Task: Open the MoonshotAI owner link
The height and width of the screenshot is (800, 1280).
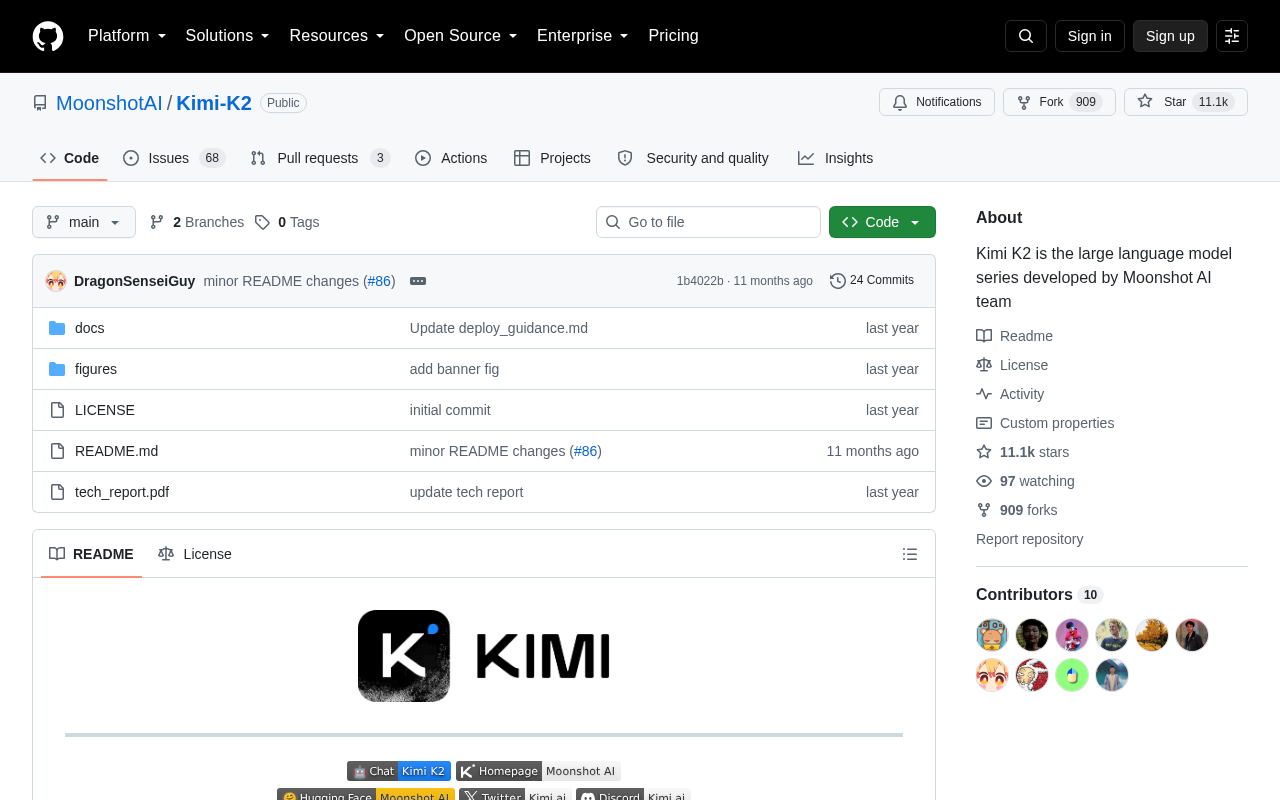Action: click(109, 103)
